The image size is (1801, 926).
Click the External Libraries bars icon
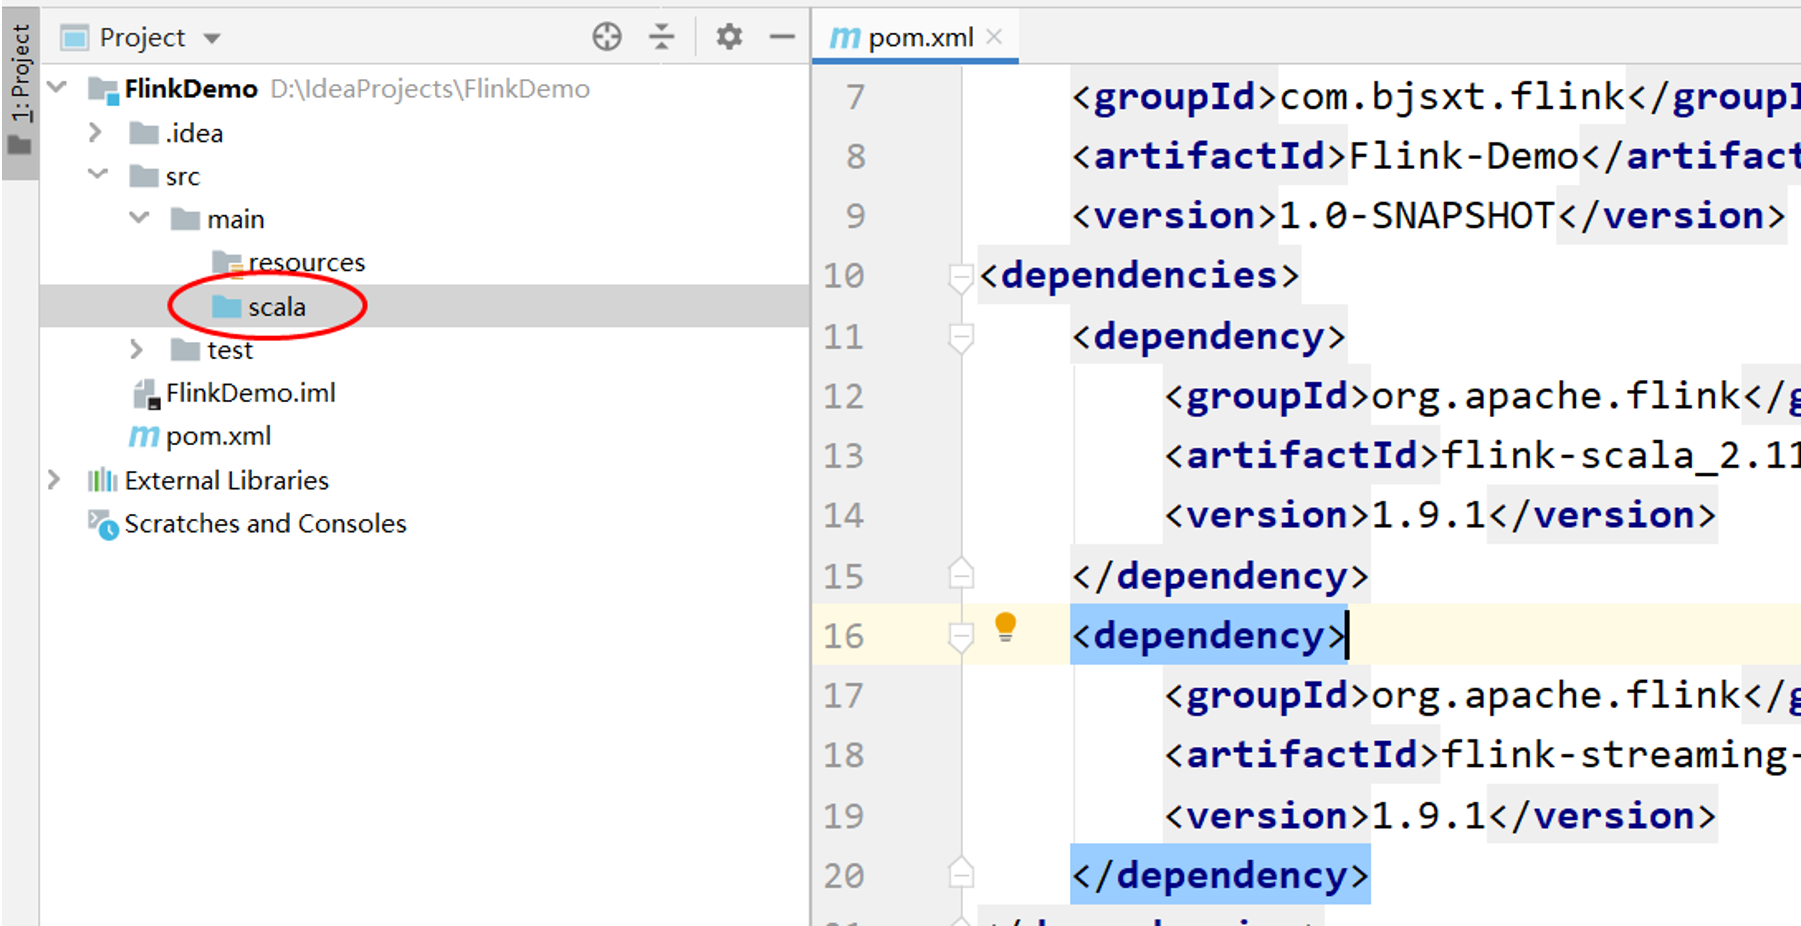pyautogui.click(x=102, y=481)
